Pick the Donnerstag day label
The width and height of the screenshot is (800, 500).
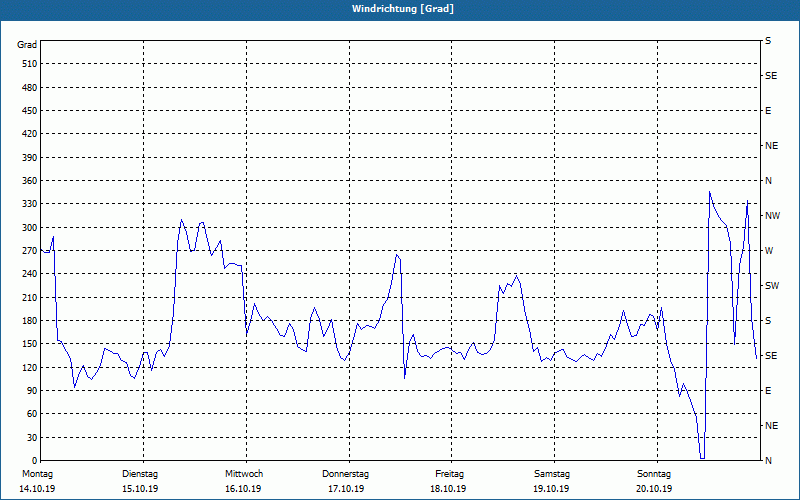pyautogui.click(x=346, y=474)
